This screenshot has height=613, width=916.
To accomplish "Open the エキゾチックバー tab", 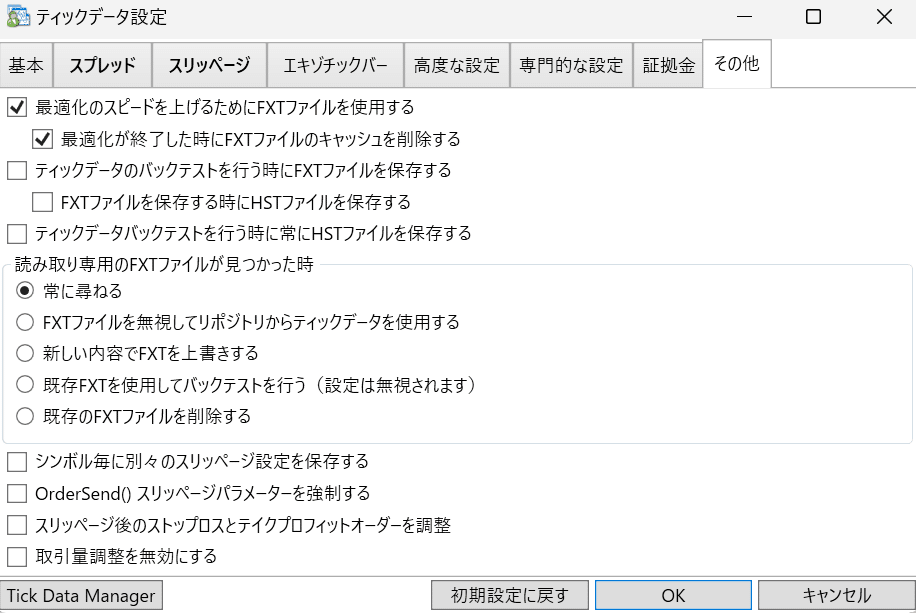I will click(335, 64).
